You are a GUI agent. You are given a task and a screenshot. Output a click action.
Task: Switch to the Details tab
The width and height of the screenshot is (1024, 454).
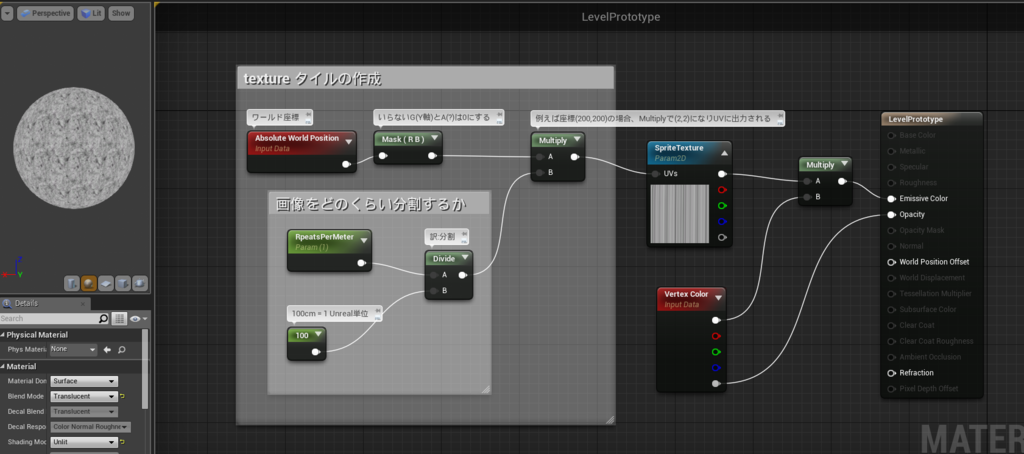pyautogui.click(x=44, y=304)
